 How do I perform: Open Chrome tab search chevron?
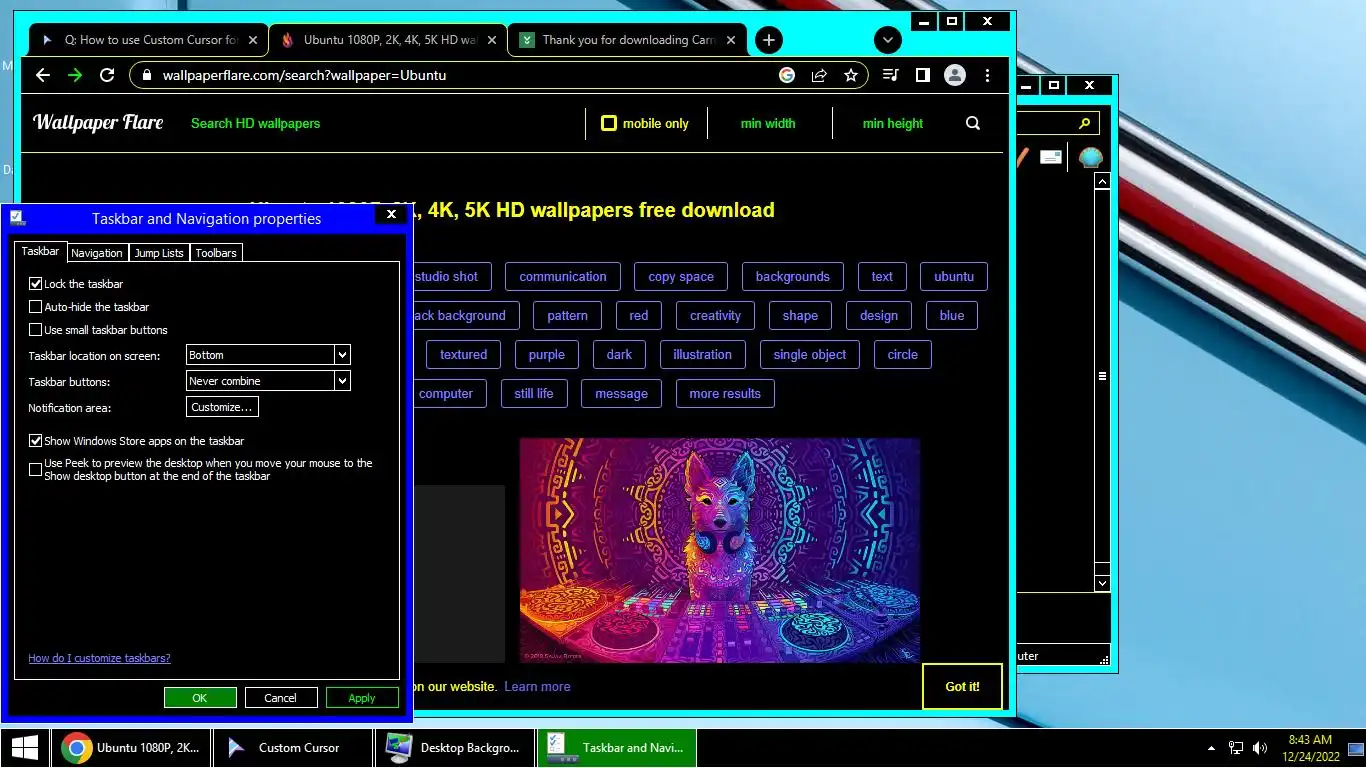pyautogui.click(x=888, y=40)
